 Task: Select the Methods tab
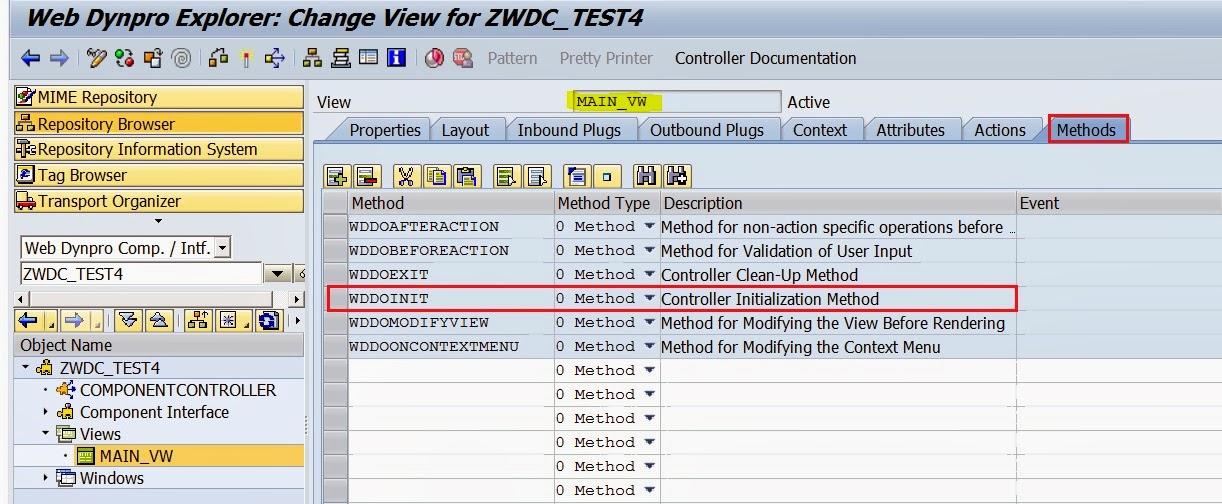1087,130
